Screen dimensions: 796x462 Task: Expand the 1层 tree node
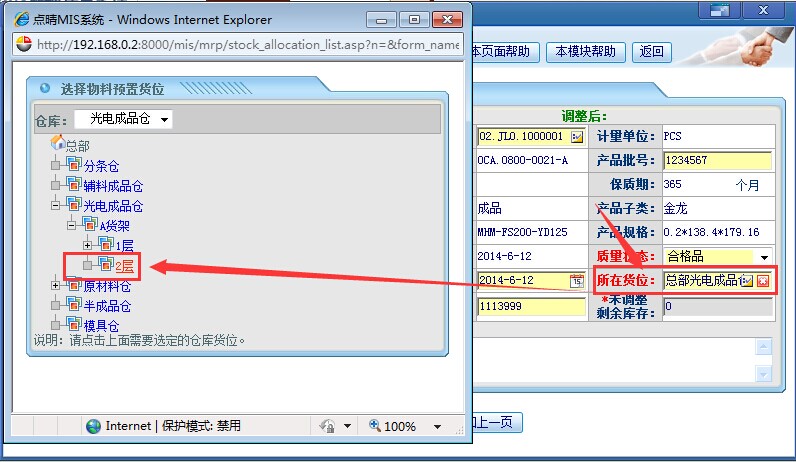(88, 245)
